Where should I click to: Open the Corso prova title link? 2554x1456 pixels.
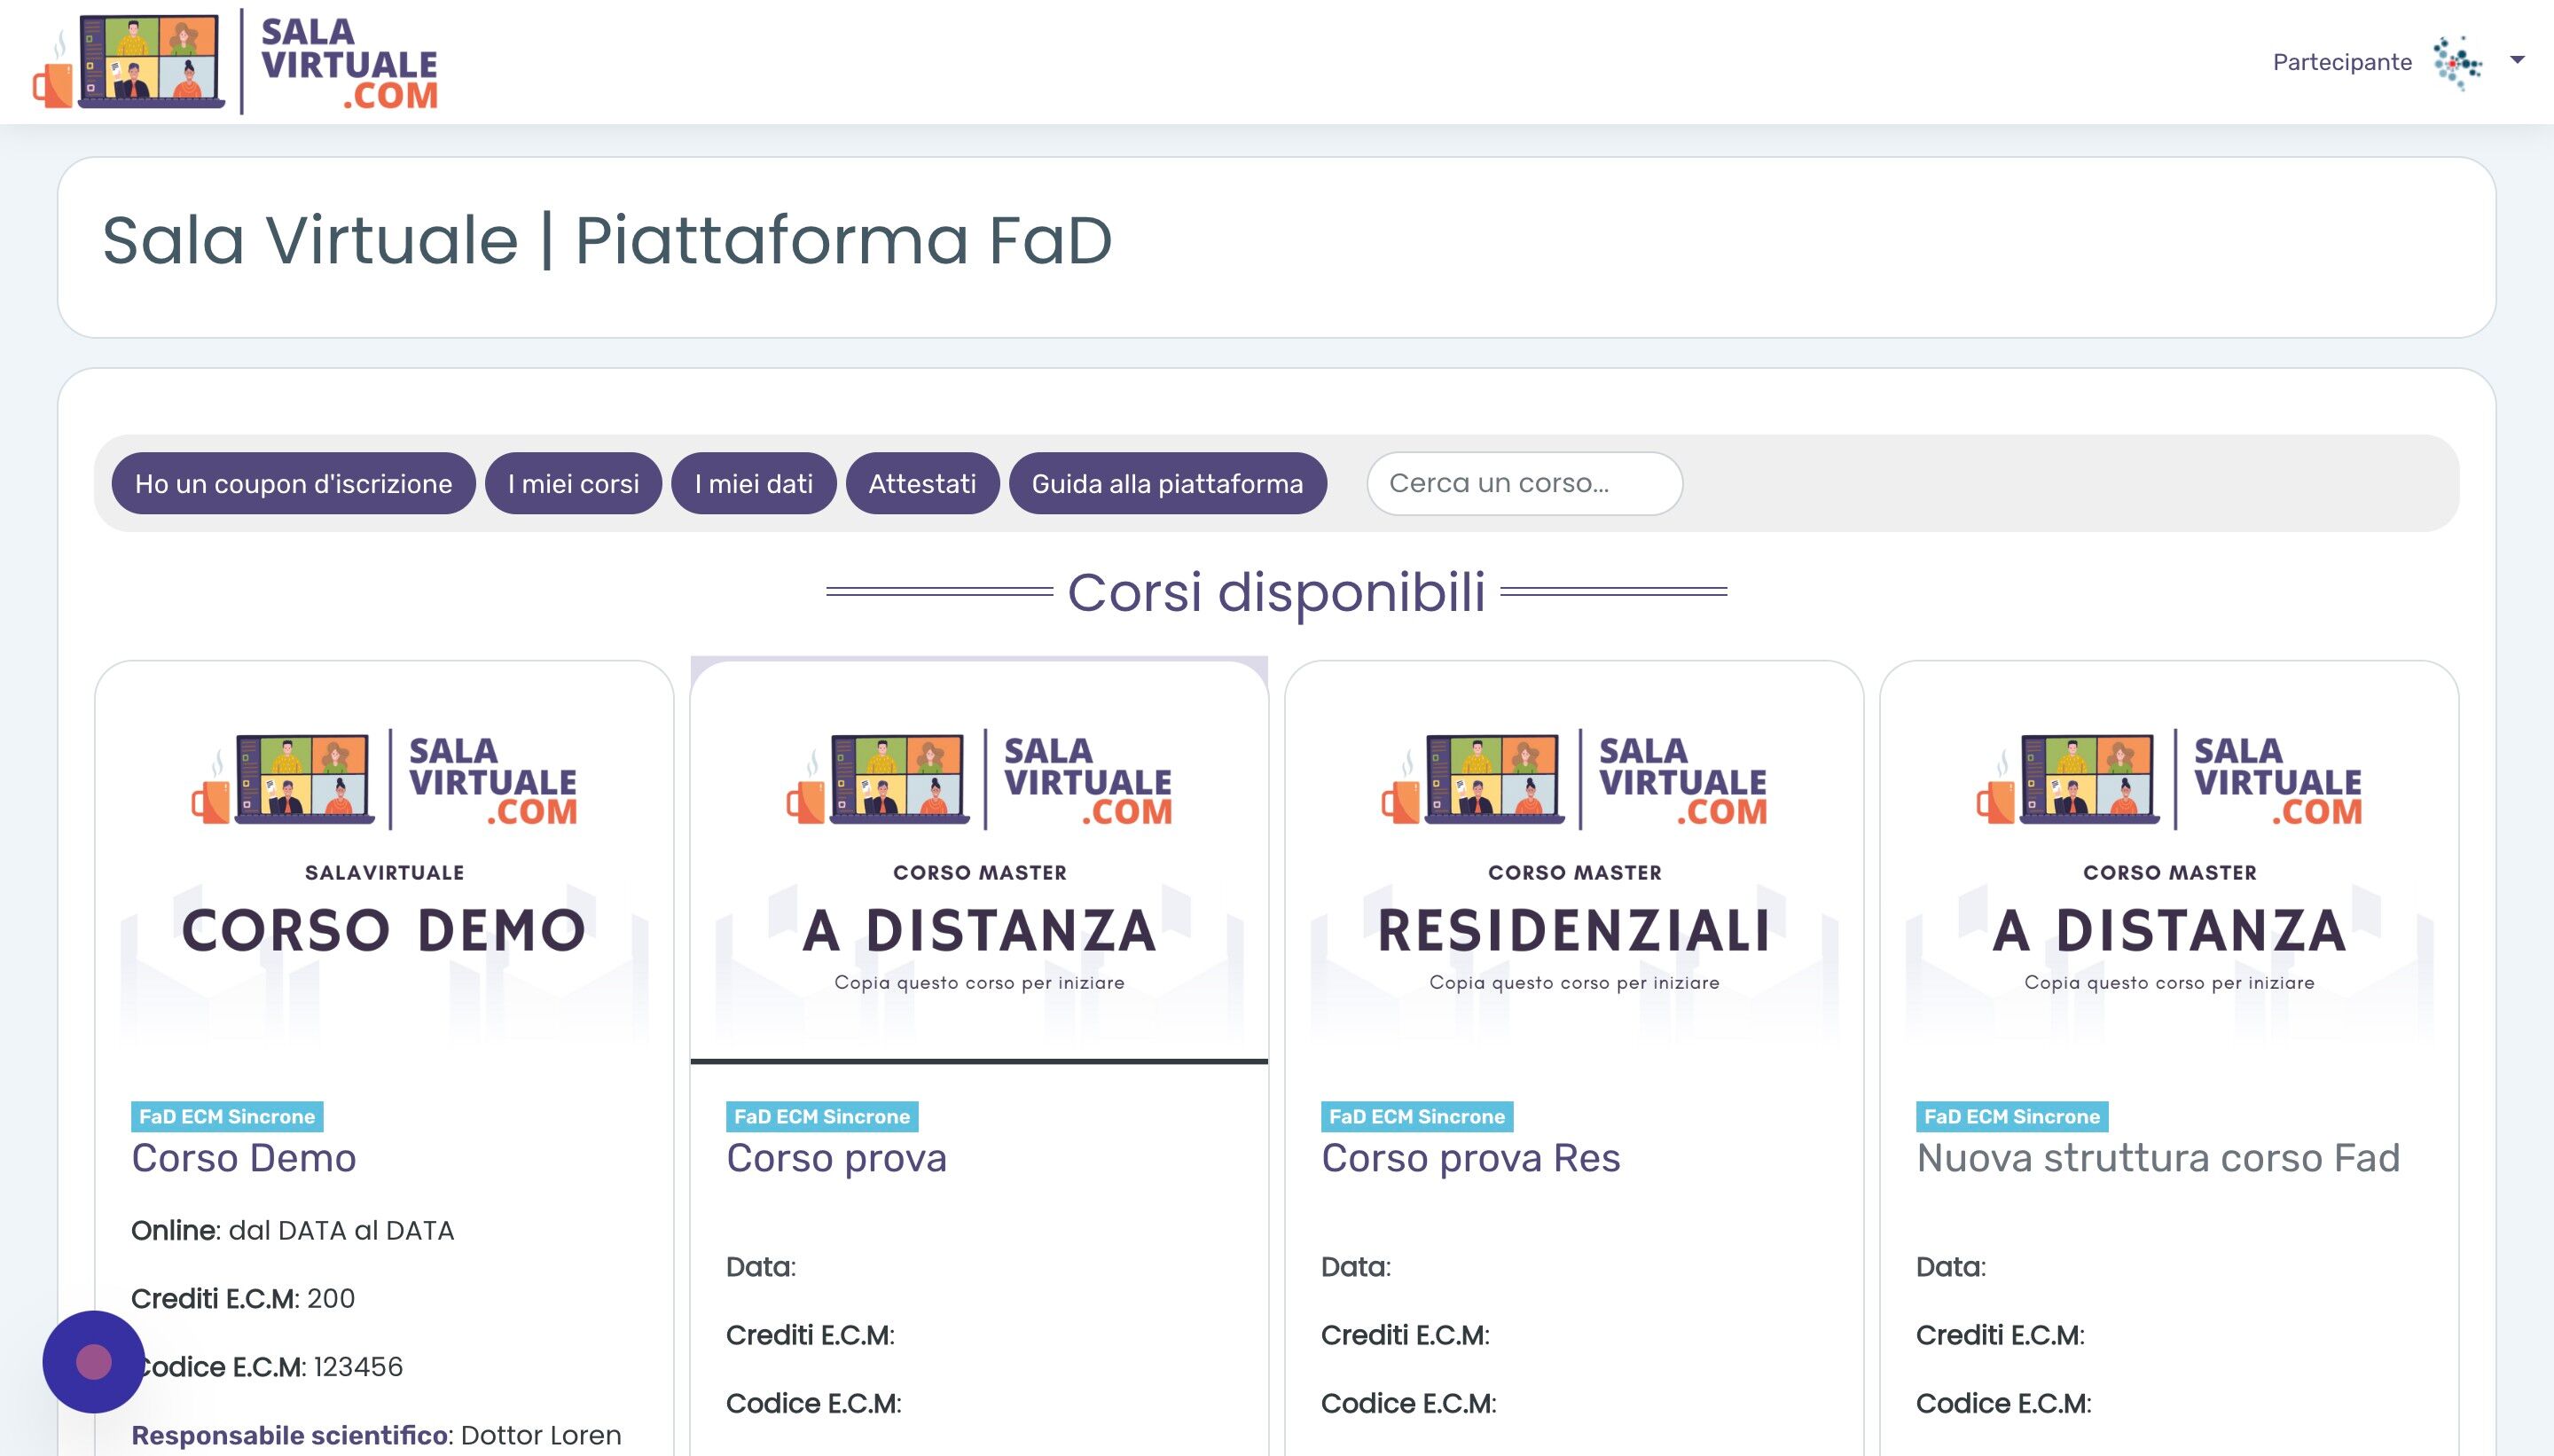[836, 1158]
